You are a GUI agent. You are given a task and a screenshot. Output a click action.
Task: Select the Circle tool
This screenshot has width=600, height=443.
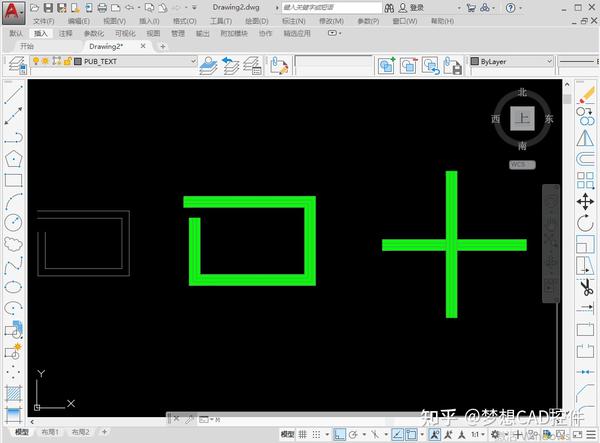tap(13, 223)
